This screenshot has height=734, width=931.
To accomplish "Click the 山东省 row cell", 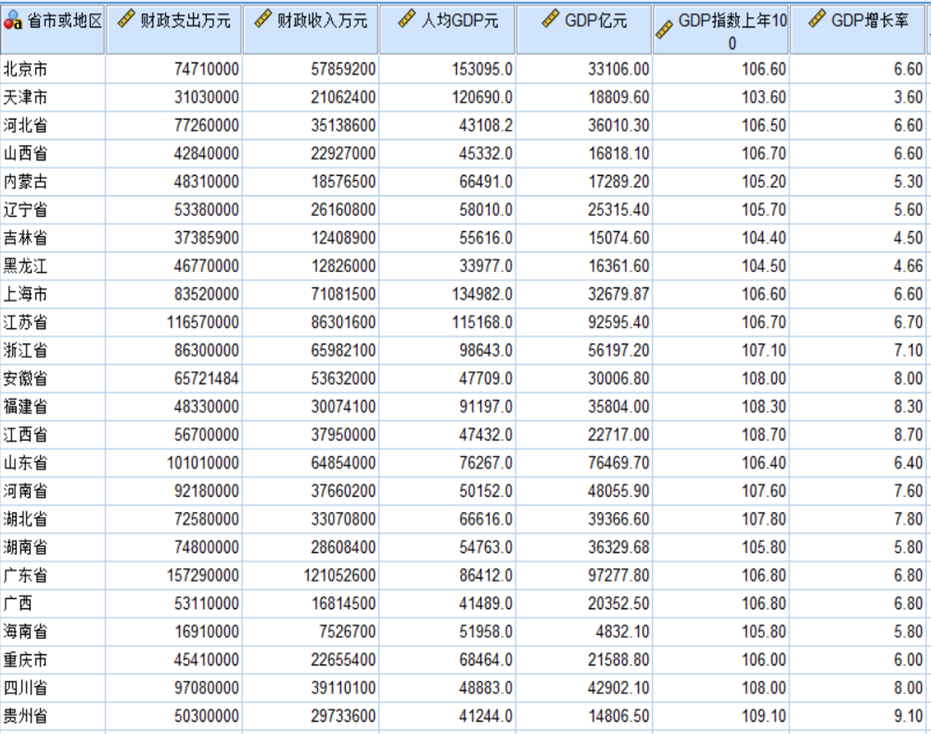I will (x=53, y=463).
